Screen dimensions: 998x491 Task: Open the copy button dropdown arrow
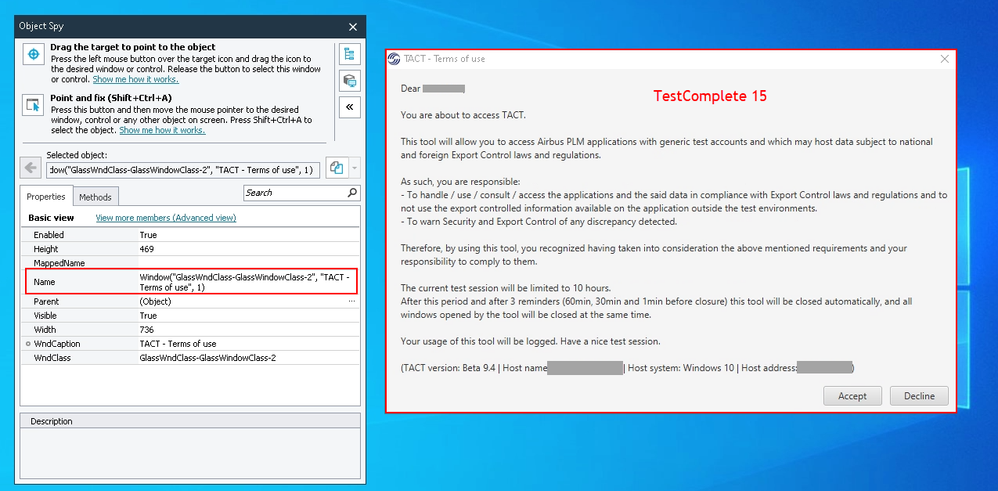click(355, 168)
